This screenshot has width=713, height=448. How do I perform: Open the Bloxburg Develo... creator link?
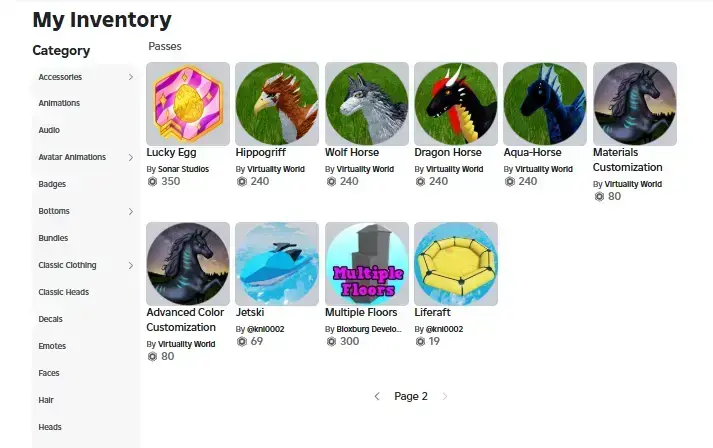point(369,329)
